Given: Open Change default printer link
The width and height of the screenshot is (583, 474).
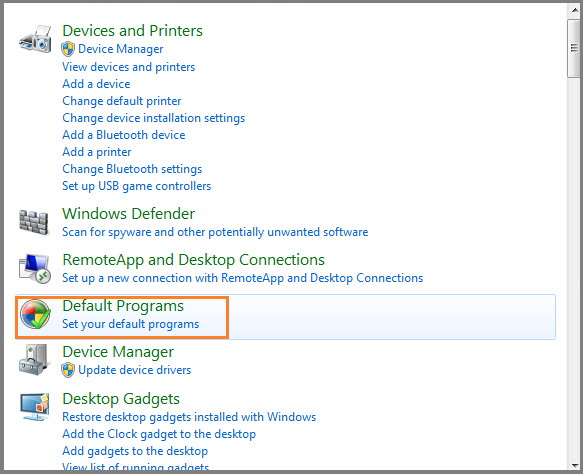Looking at the screenshot, I should 122,101.
